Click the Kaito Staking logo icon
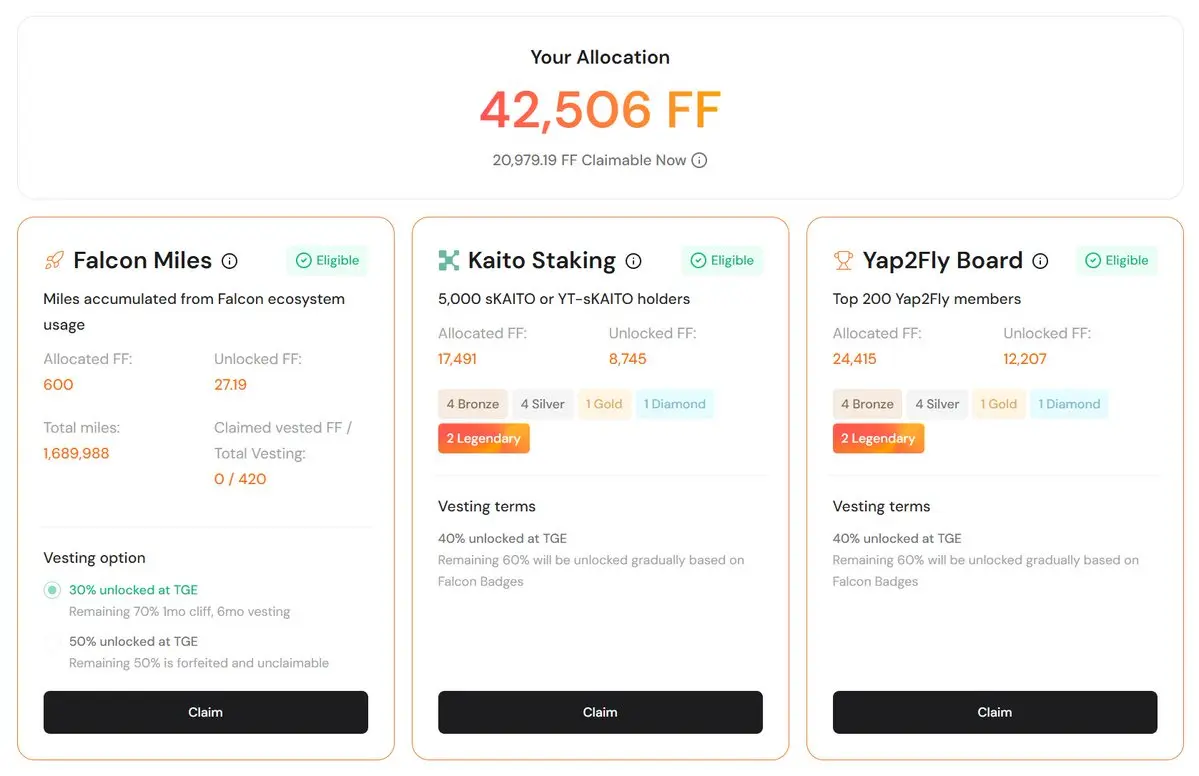This screenshot has height=776, width=1199. 449,261
